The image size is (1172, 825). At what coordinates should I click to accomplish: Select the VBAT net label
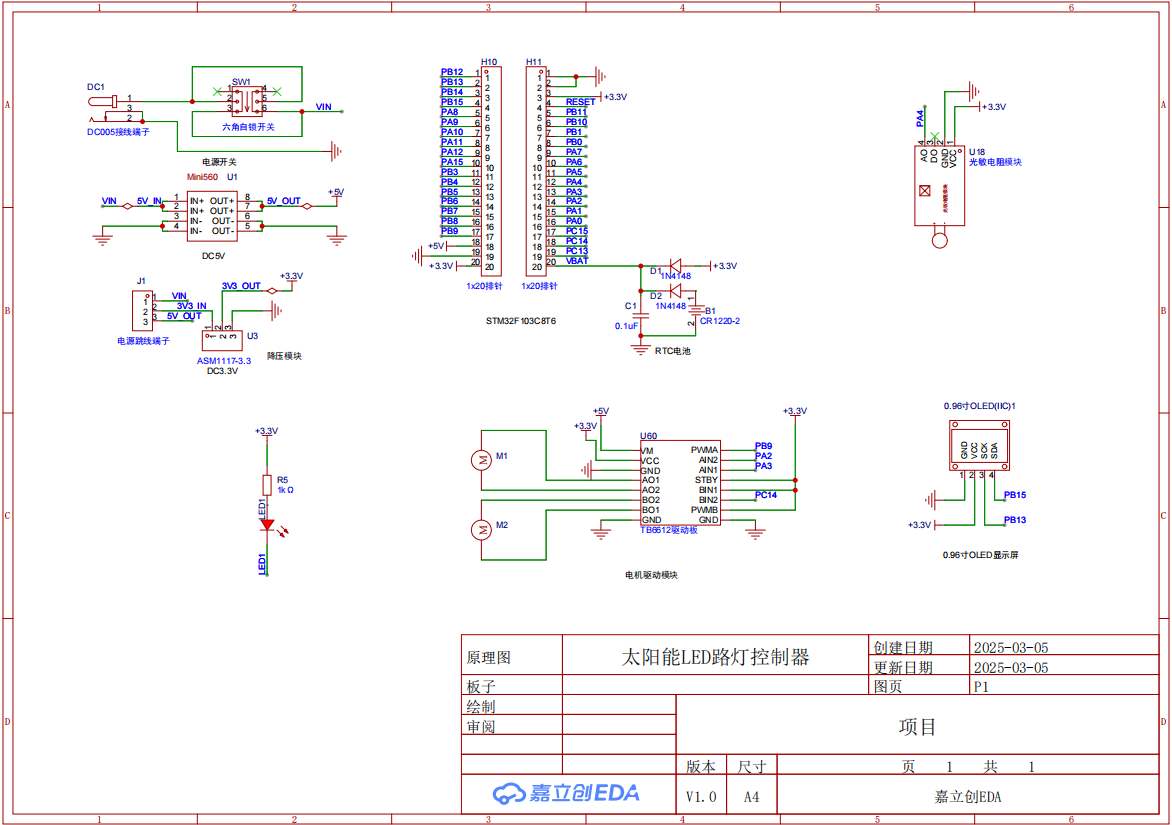coord(577,261)
